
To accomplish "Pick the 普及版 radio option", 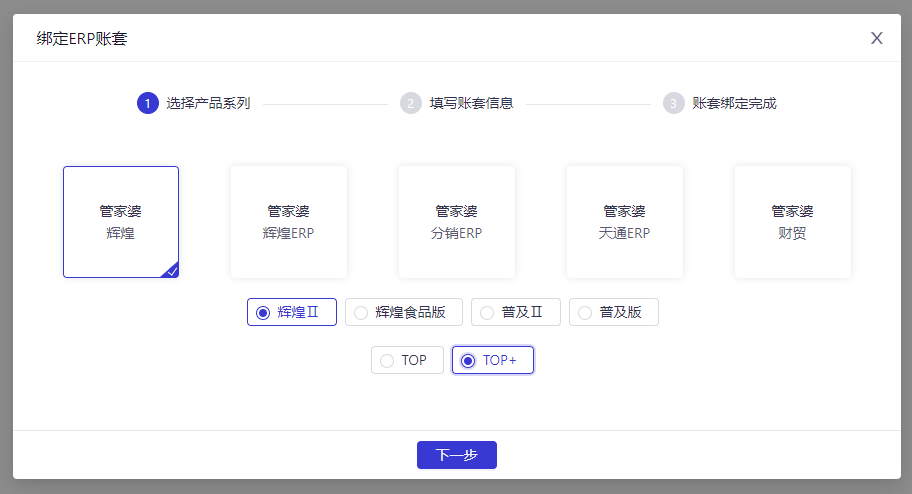I will [x=614, y=312].
